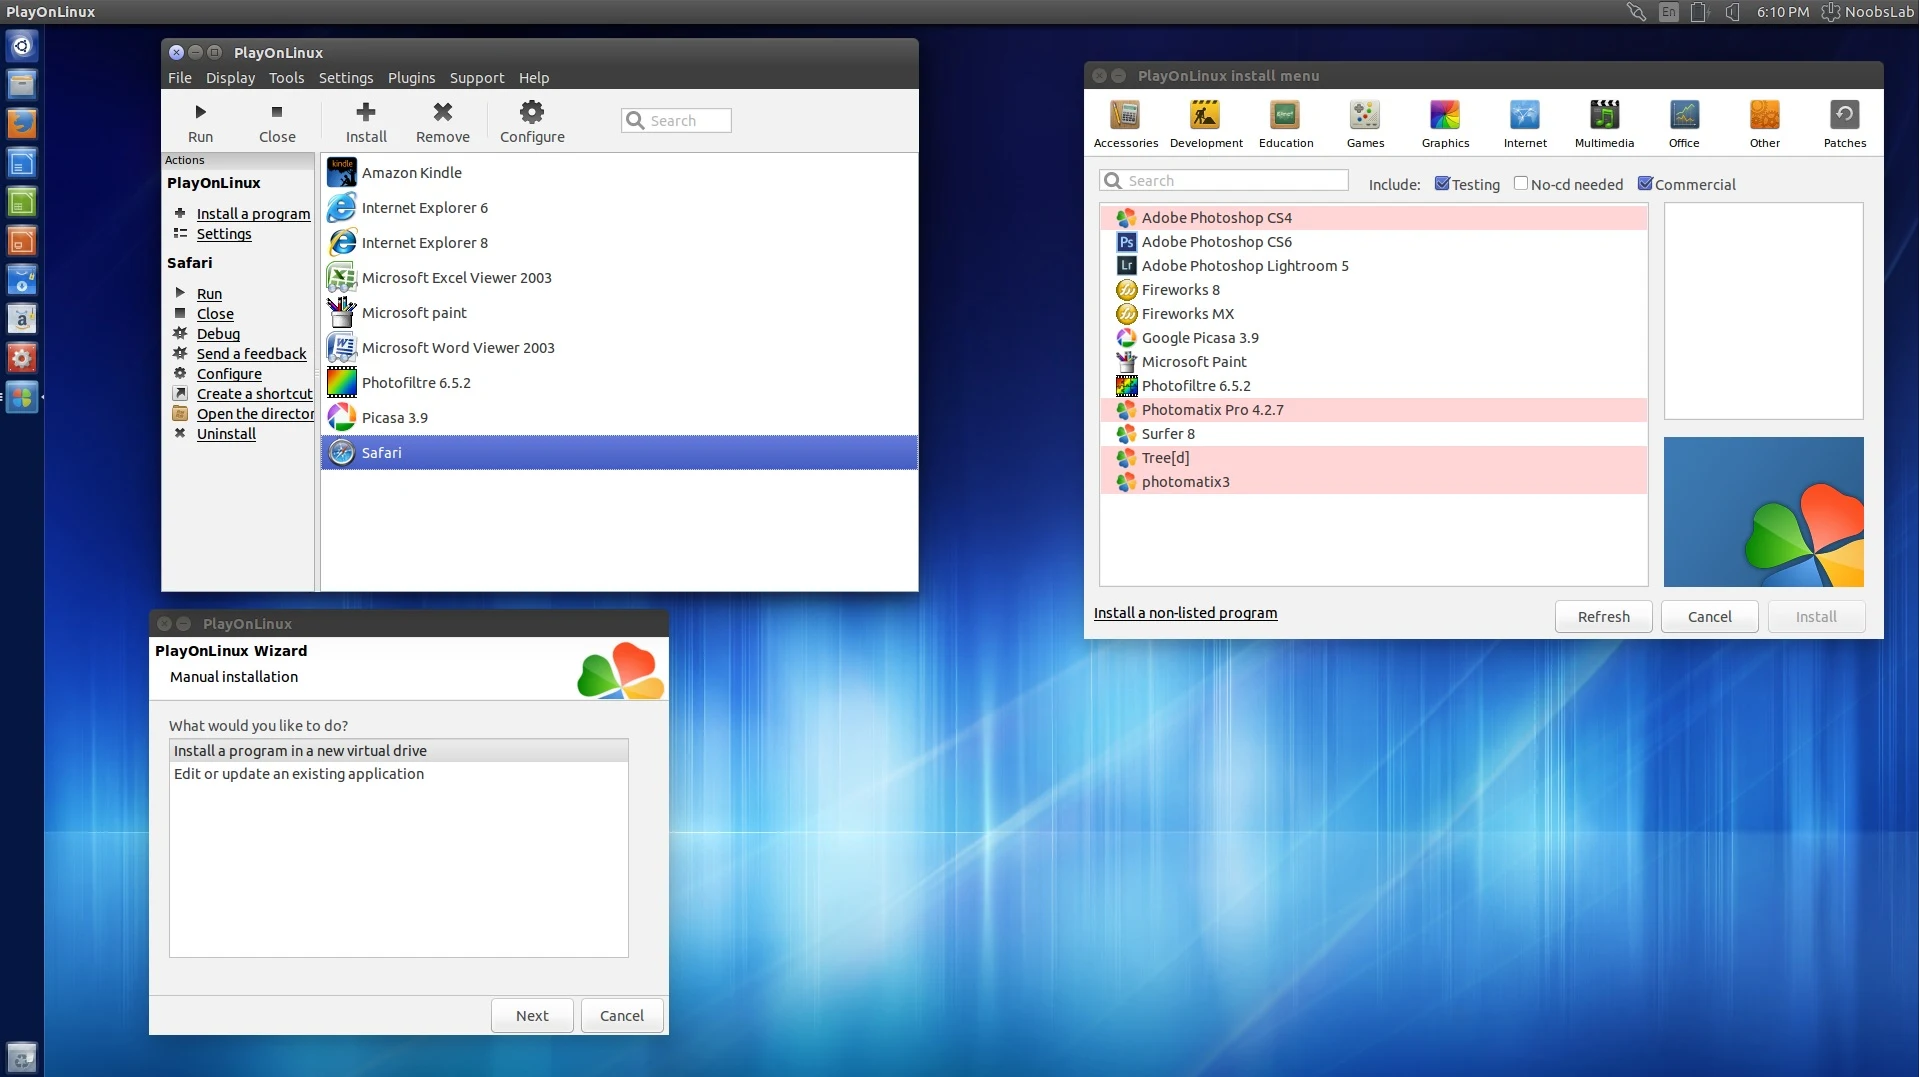This screenshot has height=1077, width=1919.
Task: Click the Close toolbar icon with stop square
Action: click(x=277, y=122)
